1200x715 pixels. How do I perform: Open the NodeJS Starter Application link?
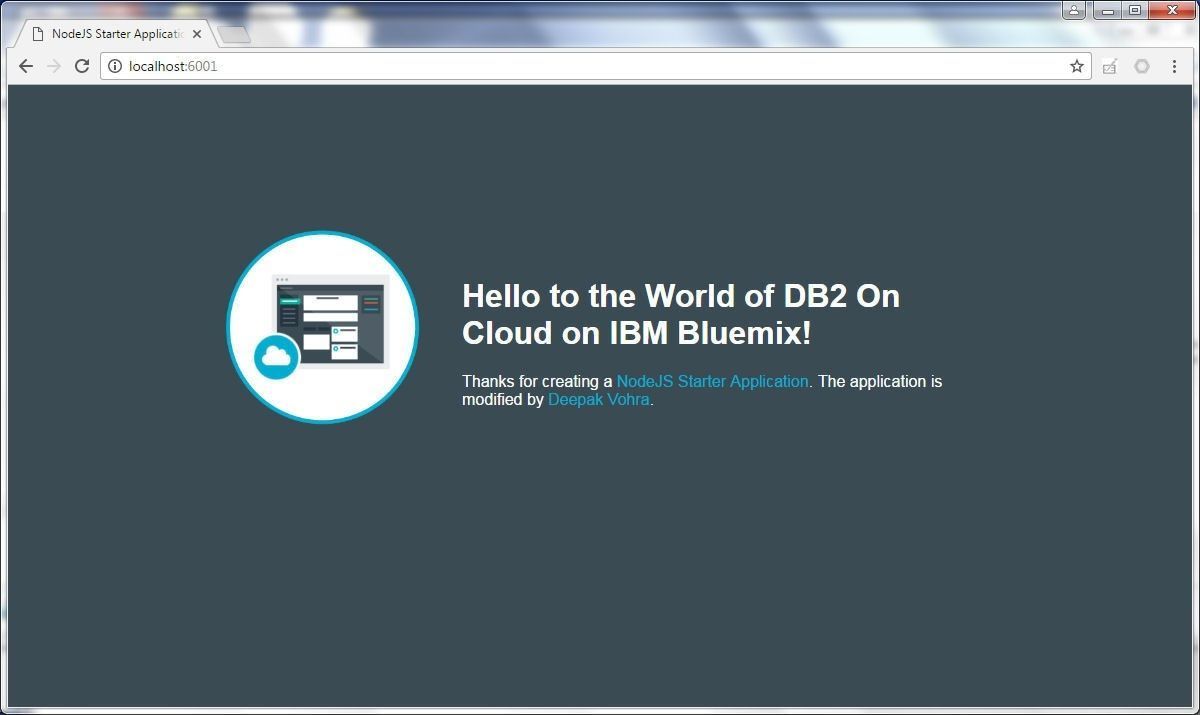712,381
